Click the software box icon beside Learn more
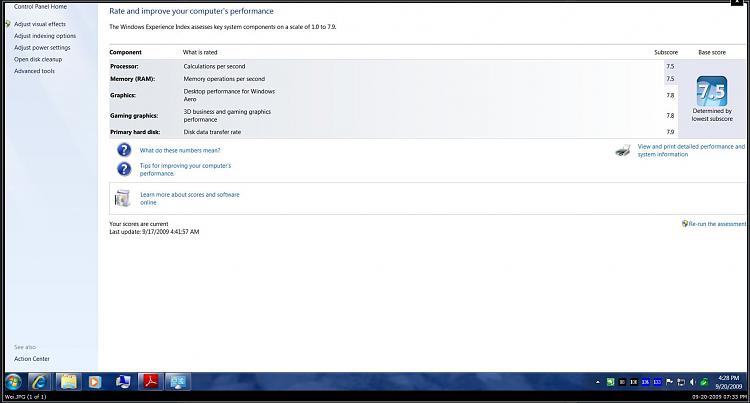Viewport: 750px width, 403px height. (x=122, y=198)
